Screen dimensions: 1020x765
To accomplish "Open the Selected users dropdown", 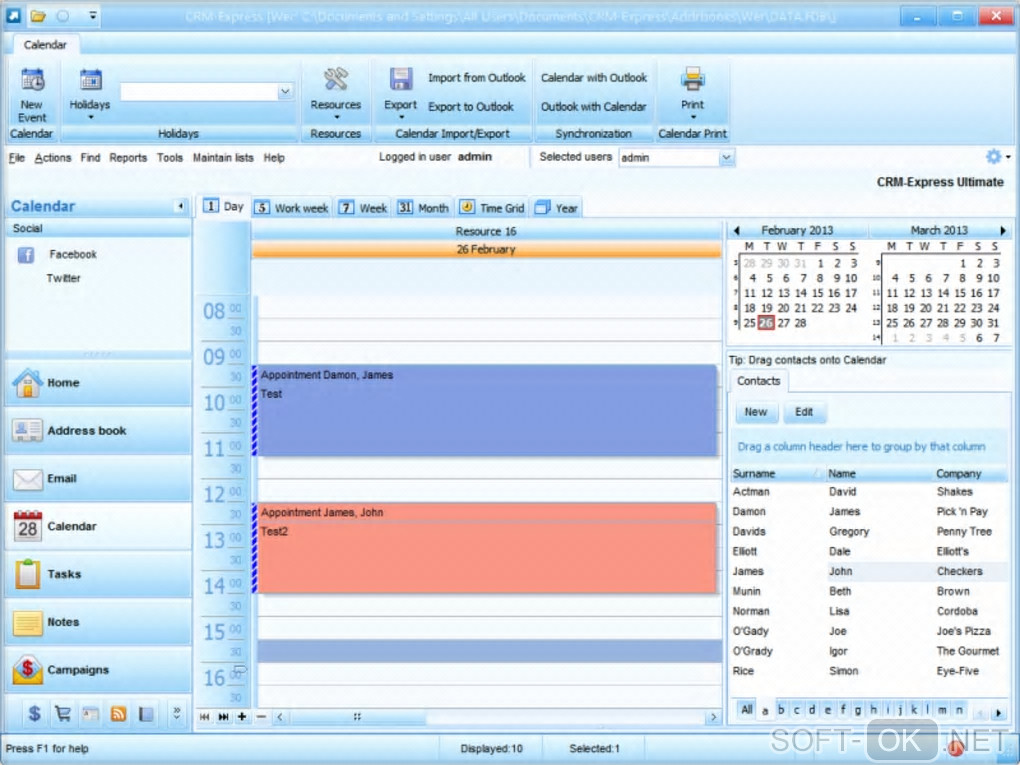I will (x=726, y=157).
